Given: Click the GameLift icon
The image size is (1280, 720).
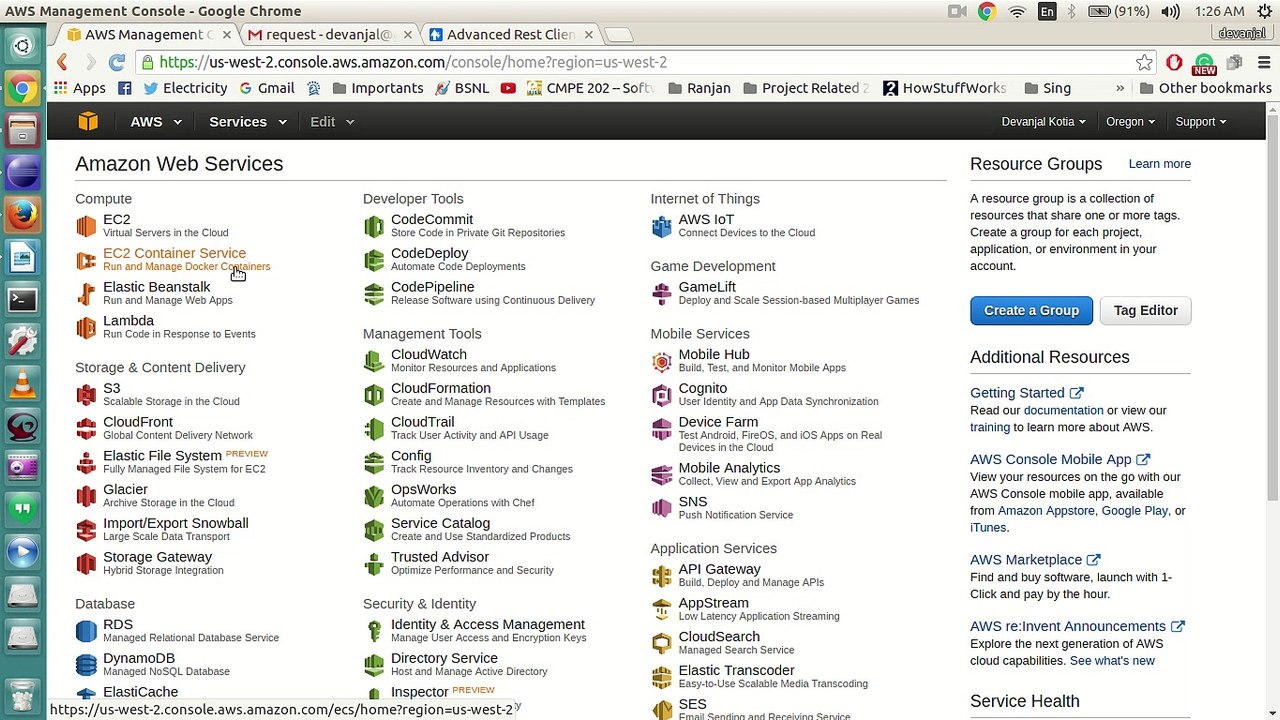Looking at the screenshot, I should click(x=661, y=293).
